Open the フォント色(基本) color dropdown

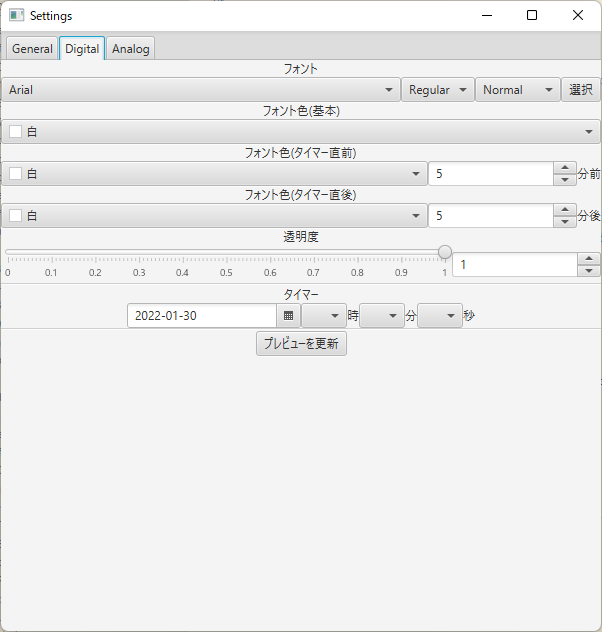pos(301,132)
